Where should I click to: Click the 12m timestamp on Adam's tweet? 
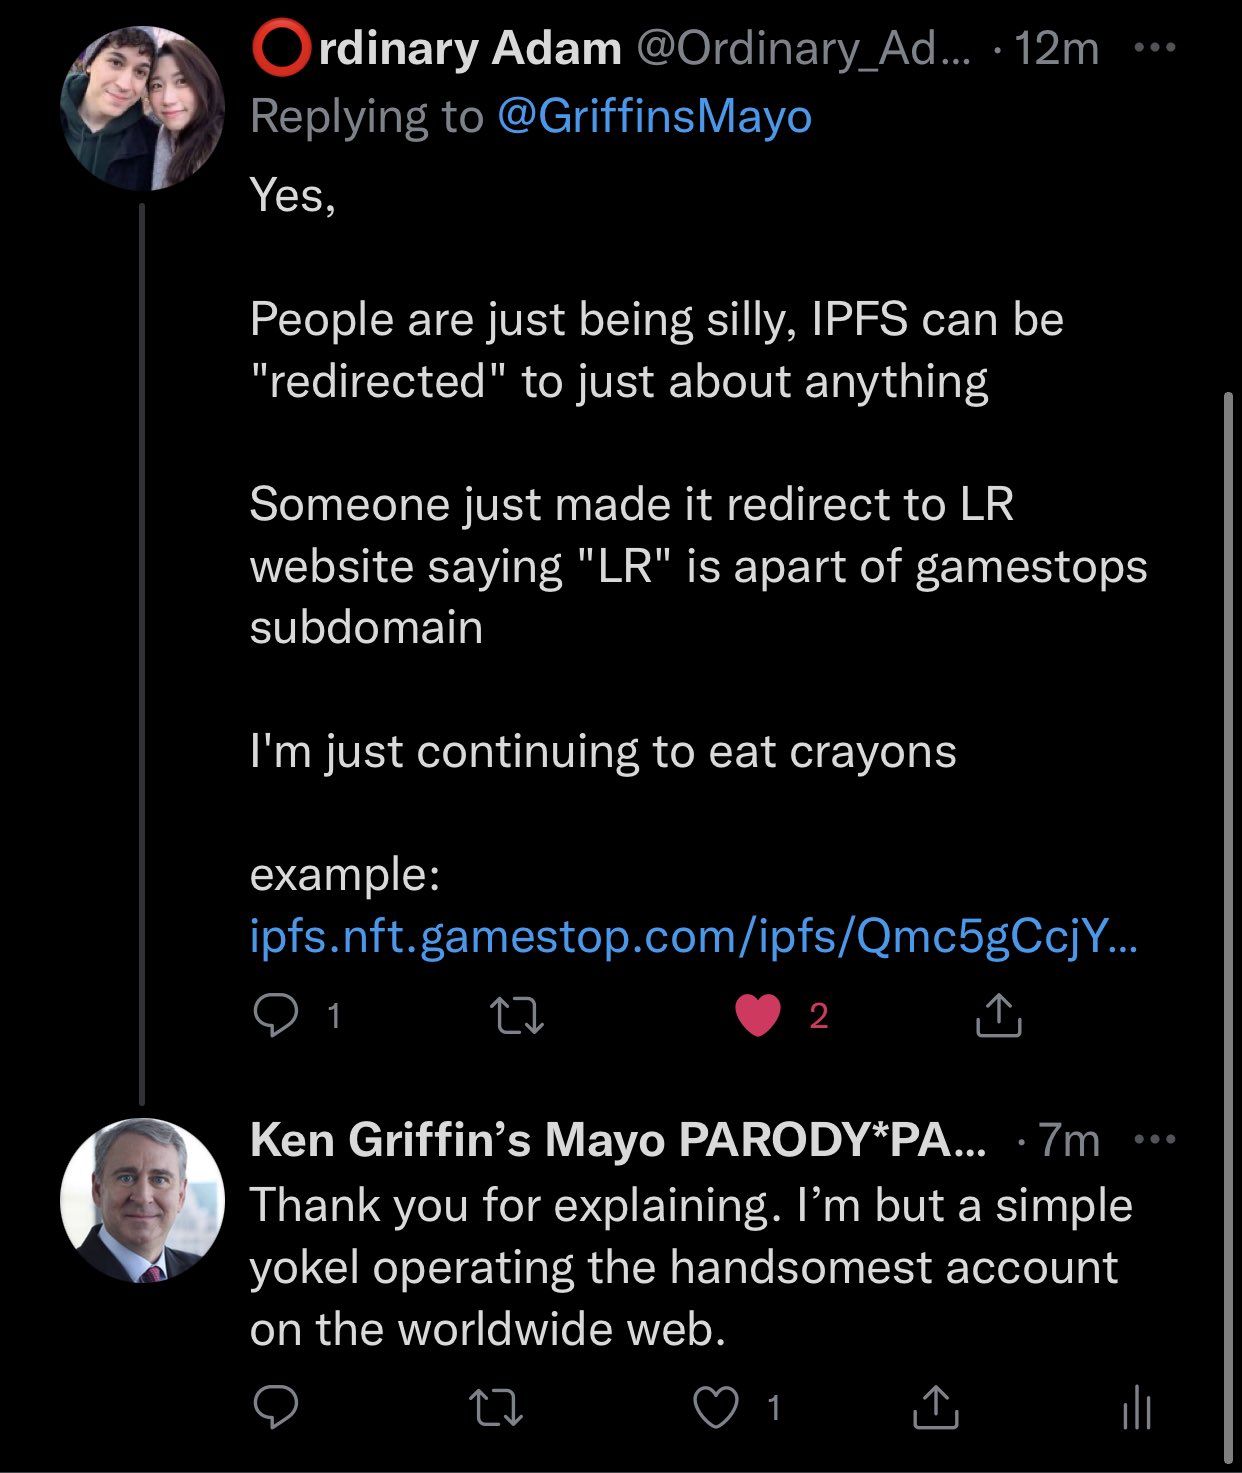tap(1056, 48)
